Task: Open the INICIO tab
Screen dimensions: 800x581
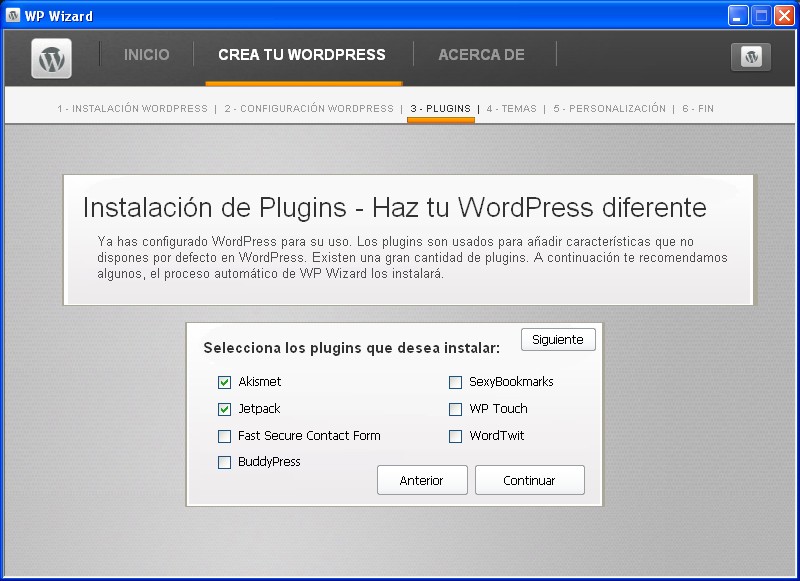Action: coord(146,55)
